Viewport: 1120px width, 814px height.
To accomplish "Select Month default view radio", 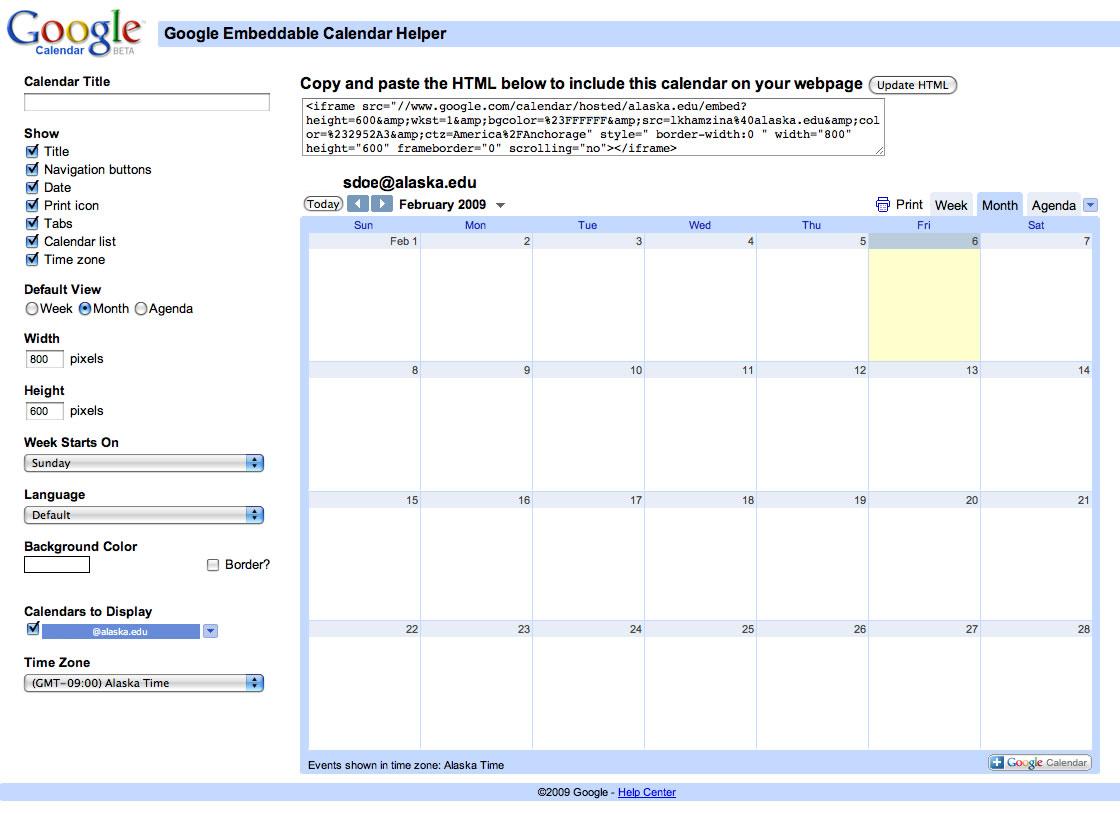I will 85,308.
